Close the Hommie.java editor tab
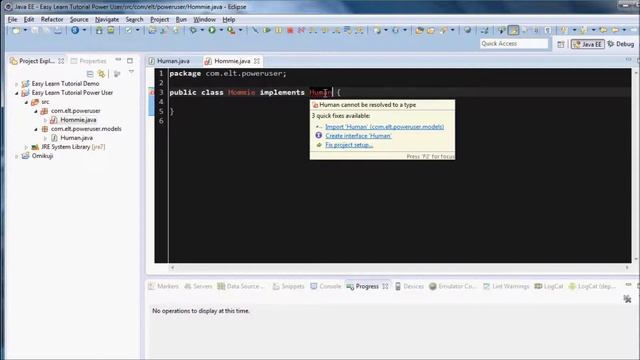640x360 pixels. click(x=257, y=61)
